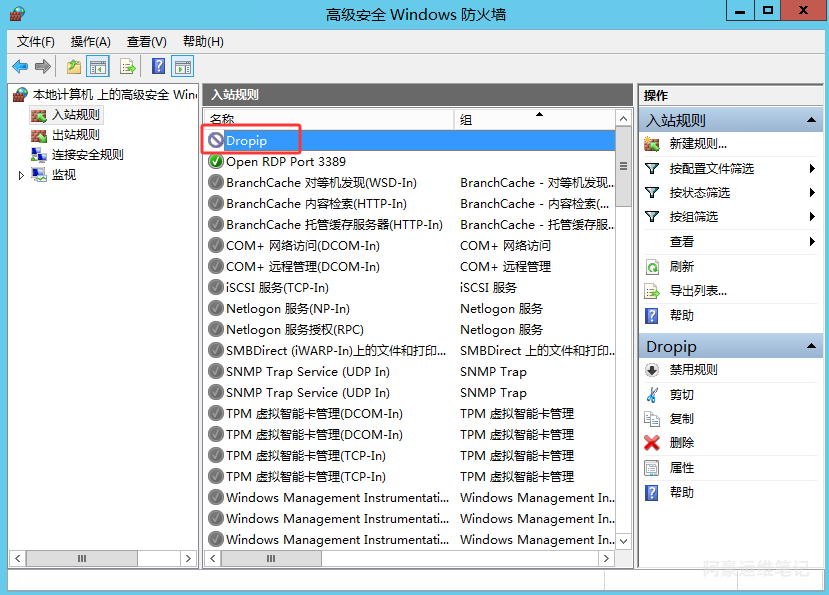Open the 按状态筛选 submenu arrow
The height and width of the screenshot is (595, 829).
[x=812, y=193]
